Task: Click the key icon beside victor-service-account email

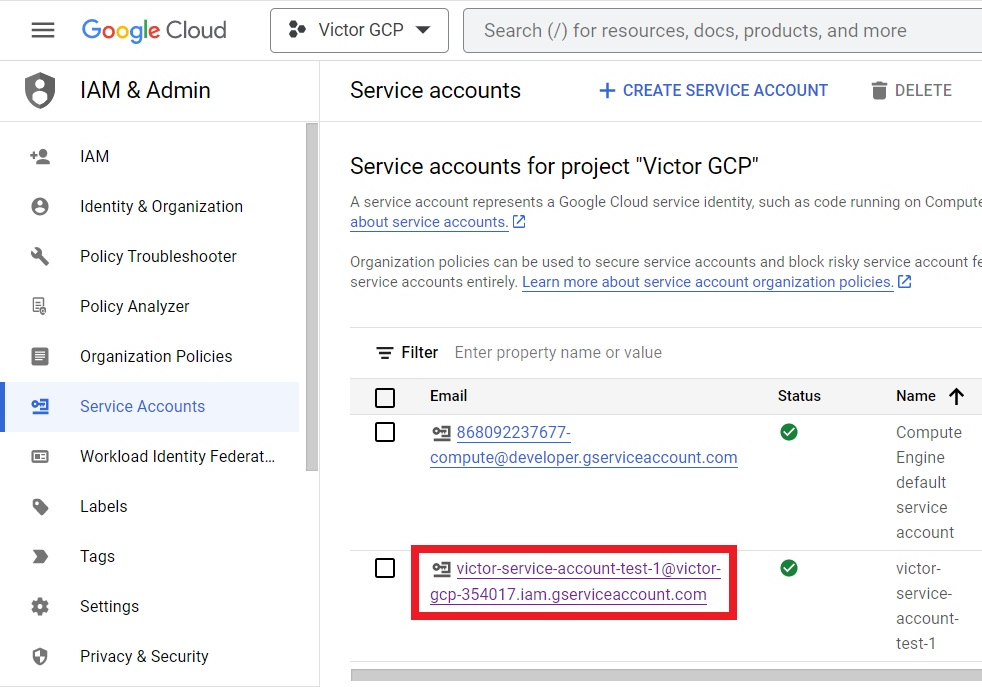Action: pyautogui.click(x=442, y=568)
